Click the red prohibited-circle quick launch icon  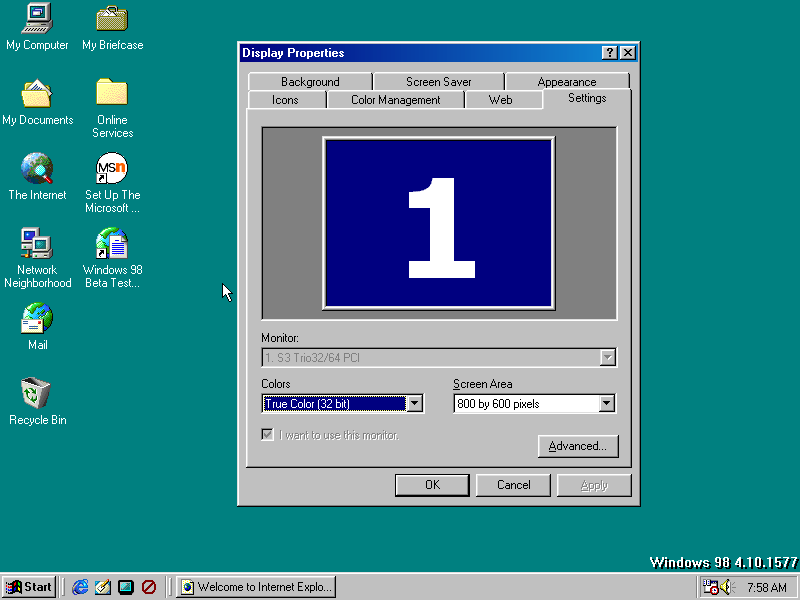pos(148,587)
